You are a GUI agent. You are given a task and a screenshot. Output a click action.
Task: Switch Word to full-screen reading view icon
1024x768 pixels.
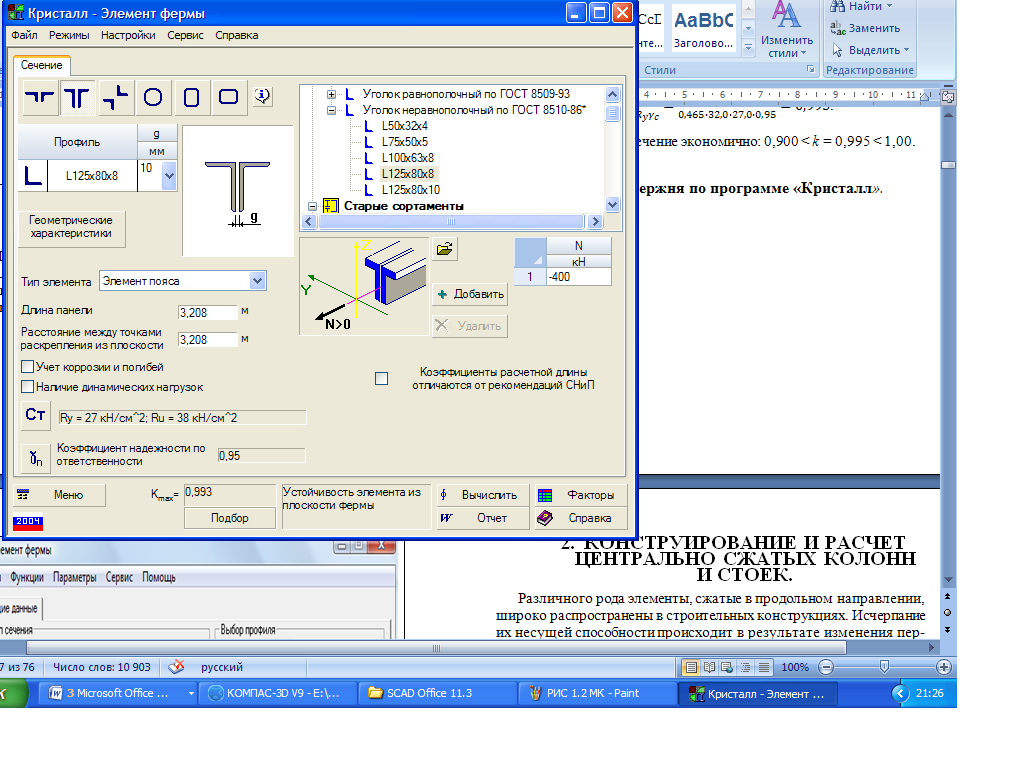tap(709, 667)
